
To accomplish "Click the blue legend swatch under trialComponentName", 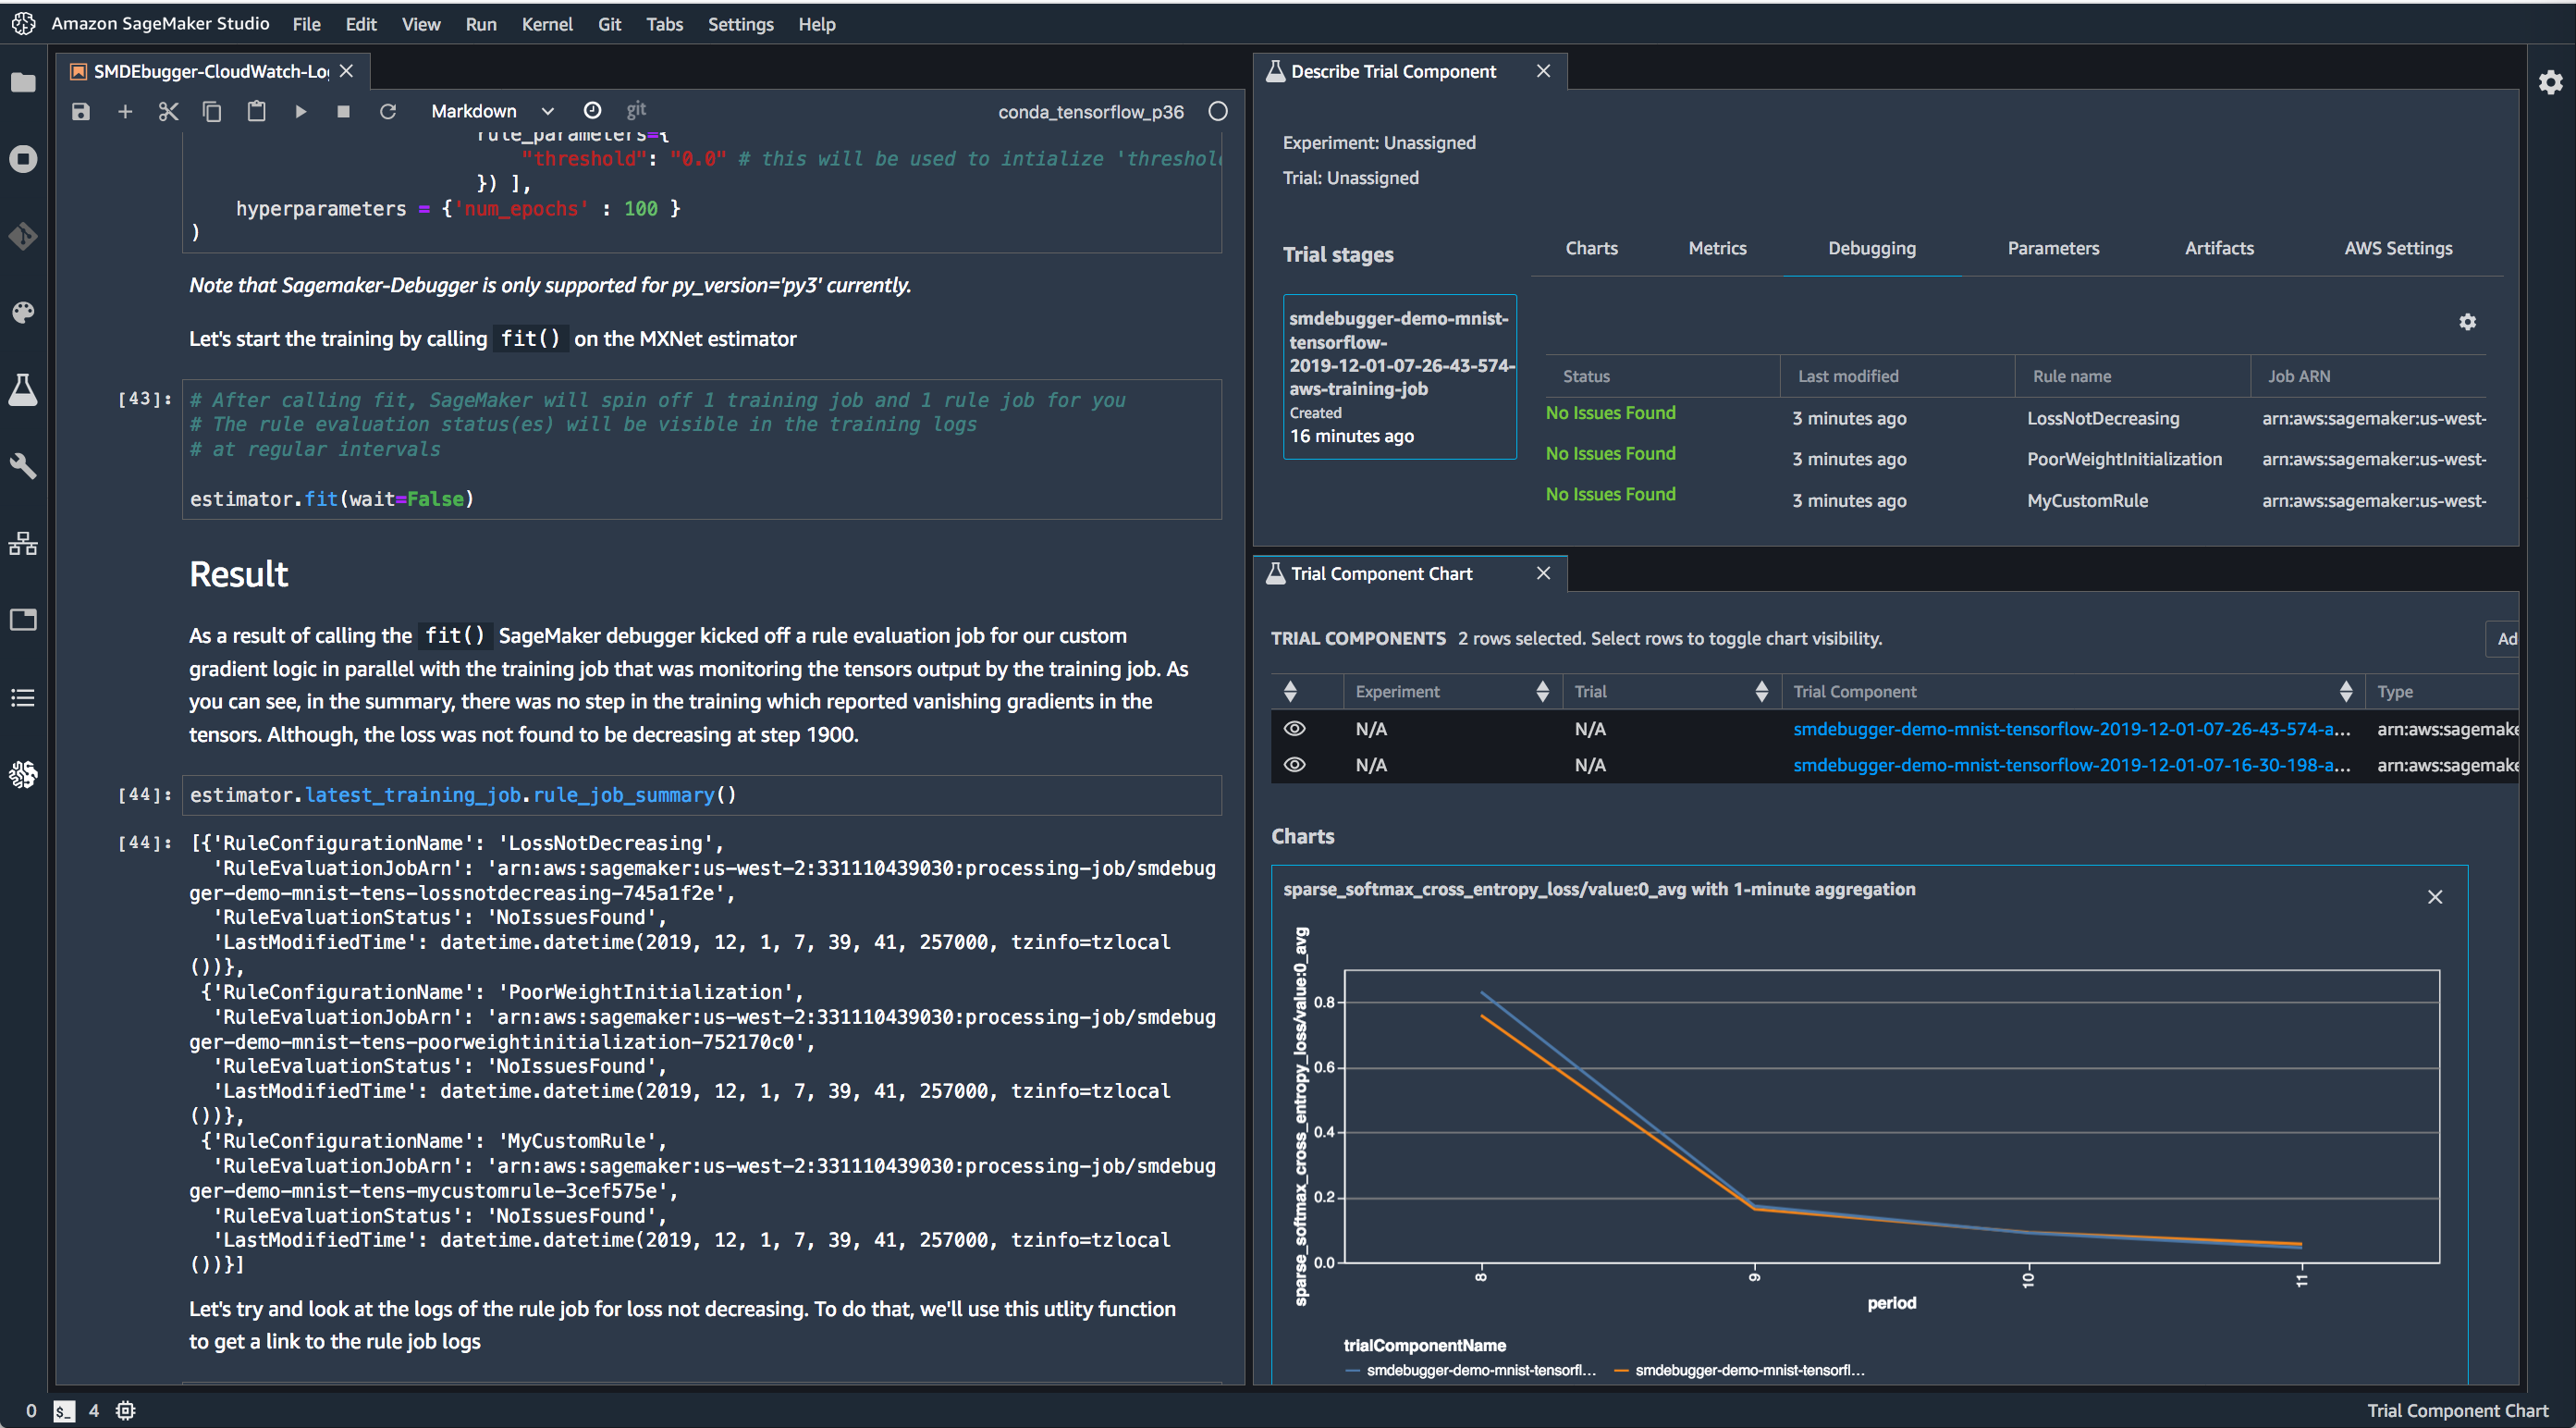I will (1353, 1370).
